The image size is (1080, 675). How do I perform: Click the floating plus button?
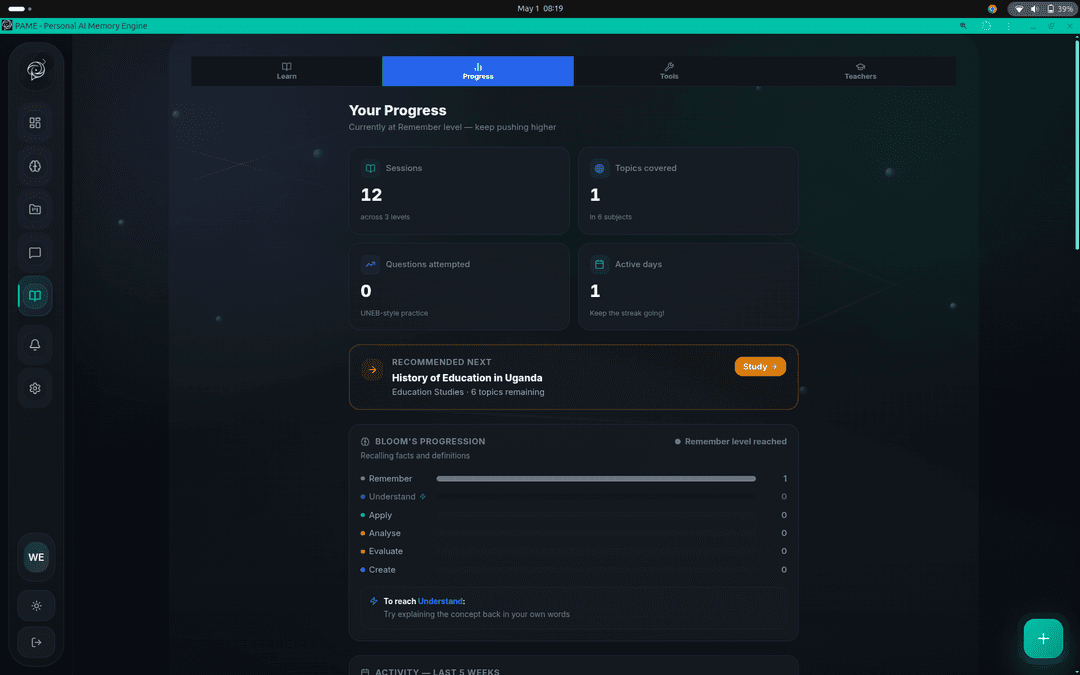pos(1043,638)
